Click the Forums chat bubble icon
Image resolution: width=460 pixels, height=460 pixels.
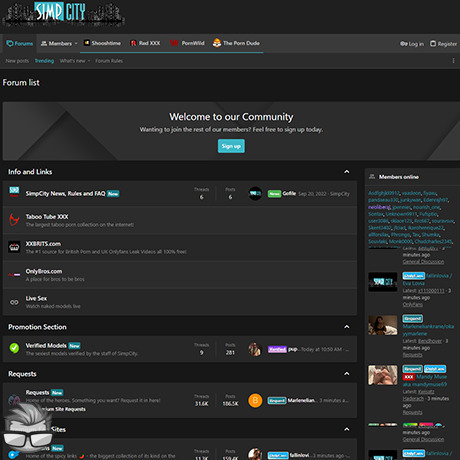[10, 43]
